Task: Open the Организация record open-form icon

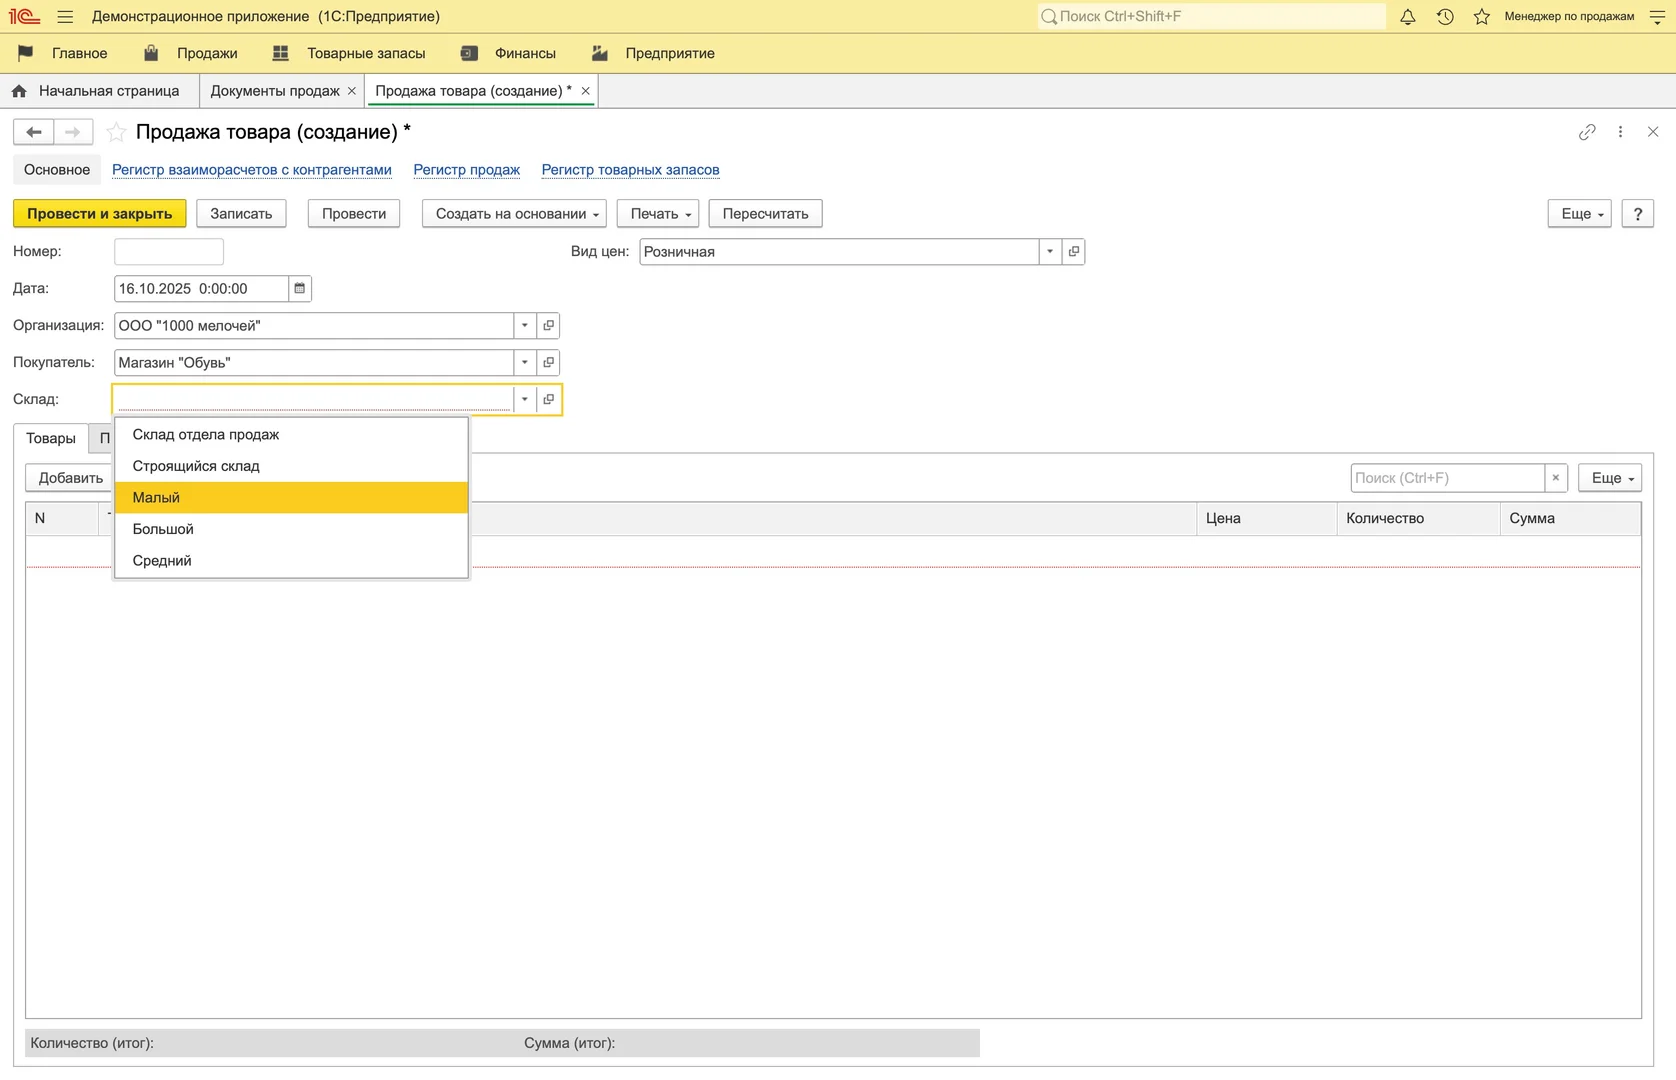Action: click(x=548, y=326)
